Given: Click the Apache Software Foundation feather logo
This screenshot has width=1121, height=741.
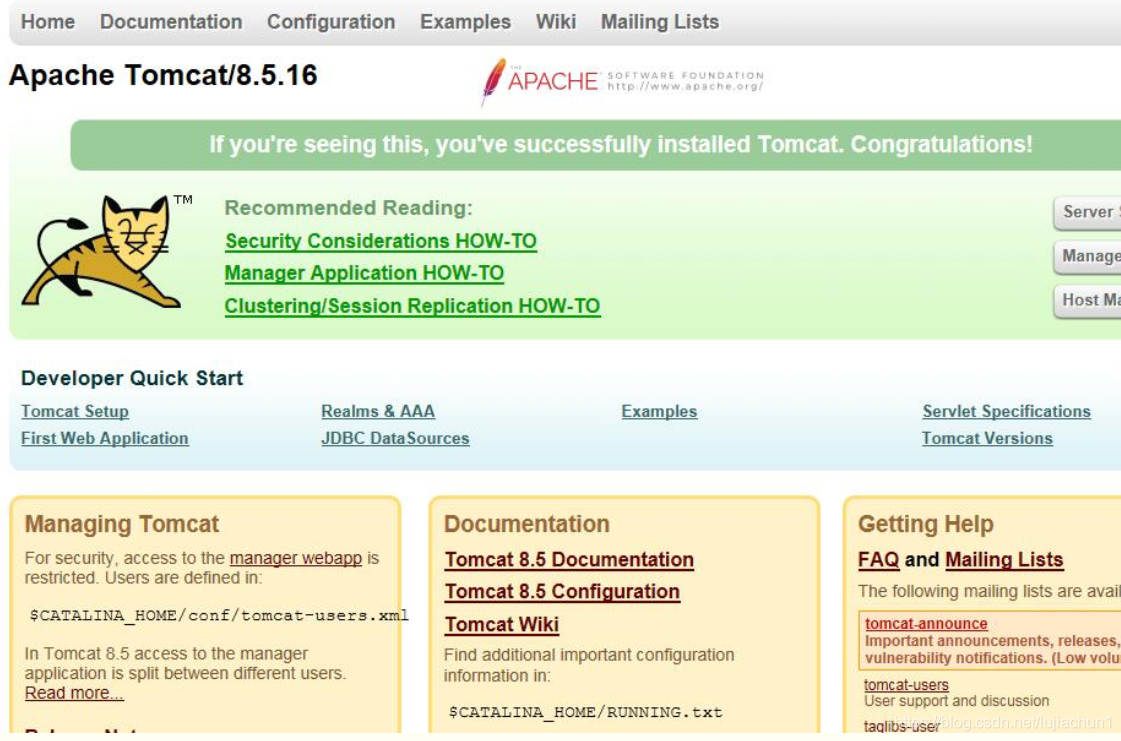Looking at the screenshot, I should 623,81.
